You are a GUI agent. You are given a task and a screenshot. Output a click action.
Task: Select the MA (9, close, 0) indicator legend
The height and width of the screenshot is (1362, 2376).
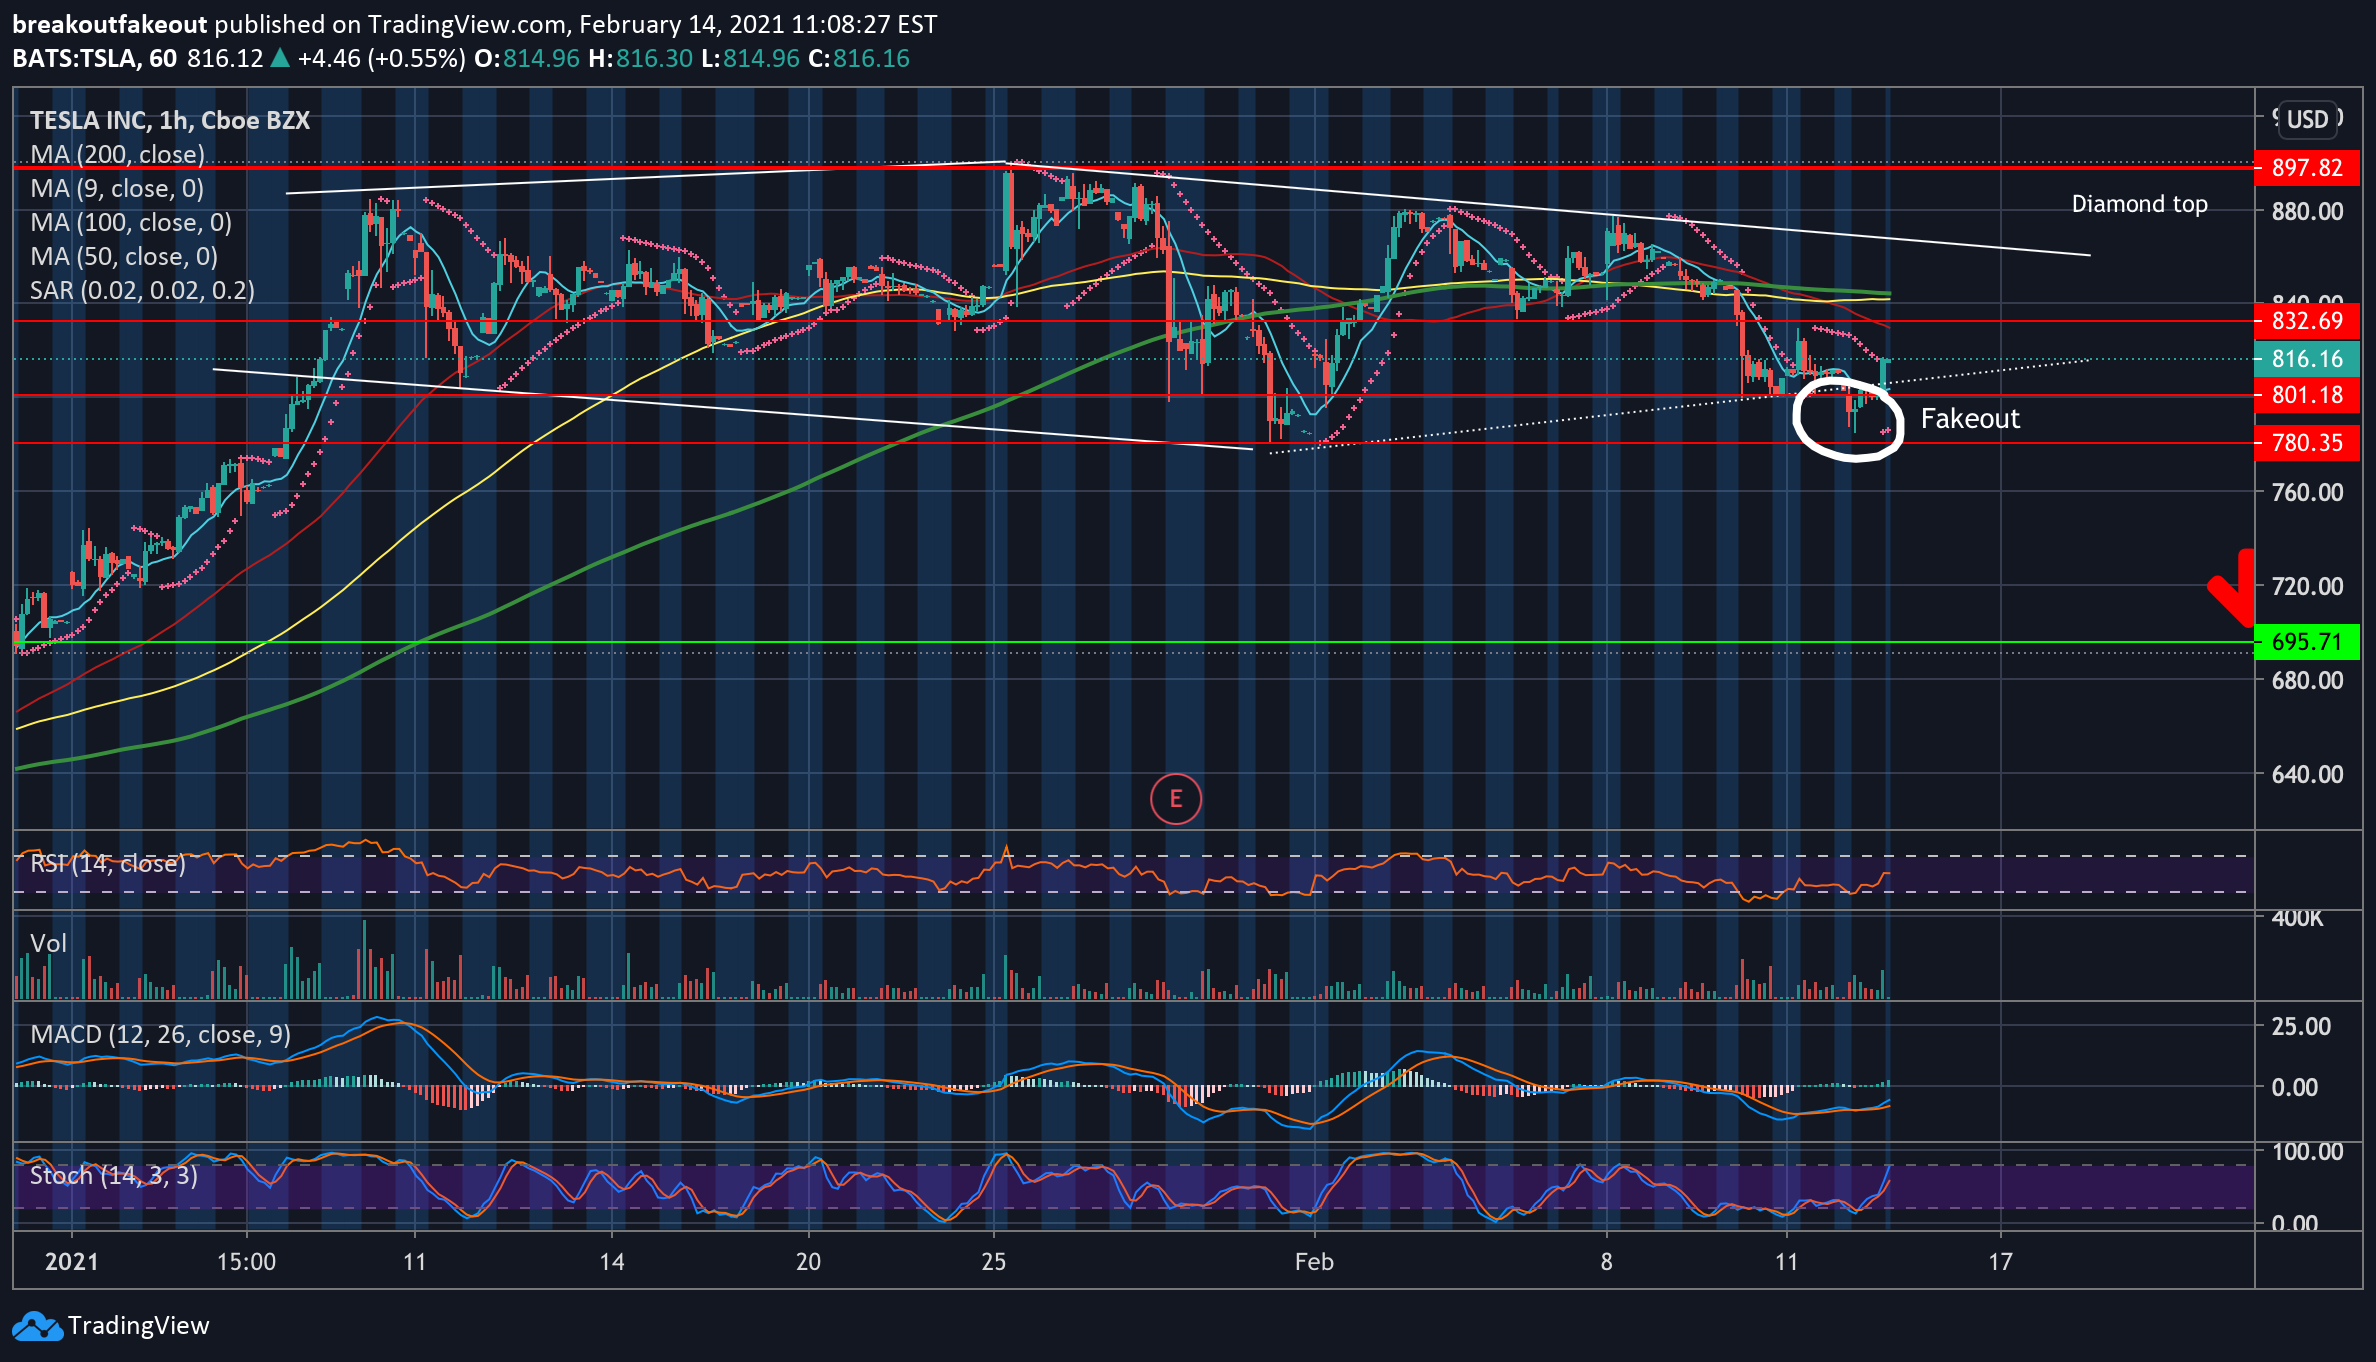click(117, 188)
